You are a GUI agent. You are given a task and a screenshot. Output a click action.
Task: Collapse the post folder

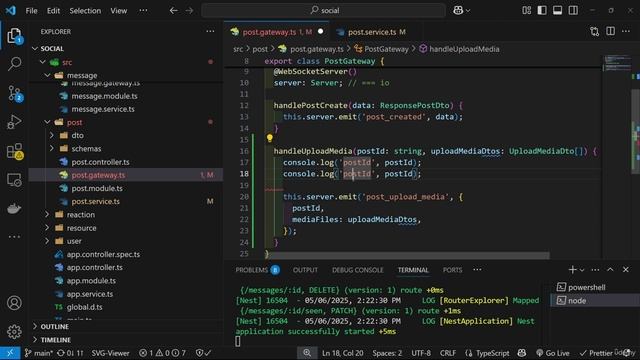(x=47, y=122)
